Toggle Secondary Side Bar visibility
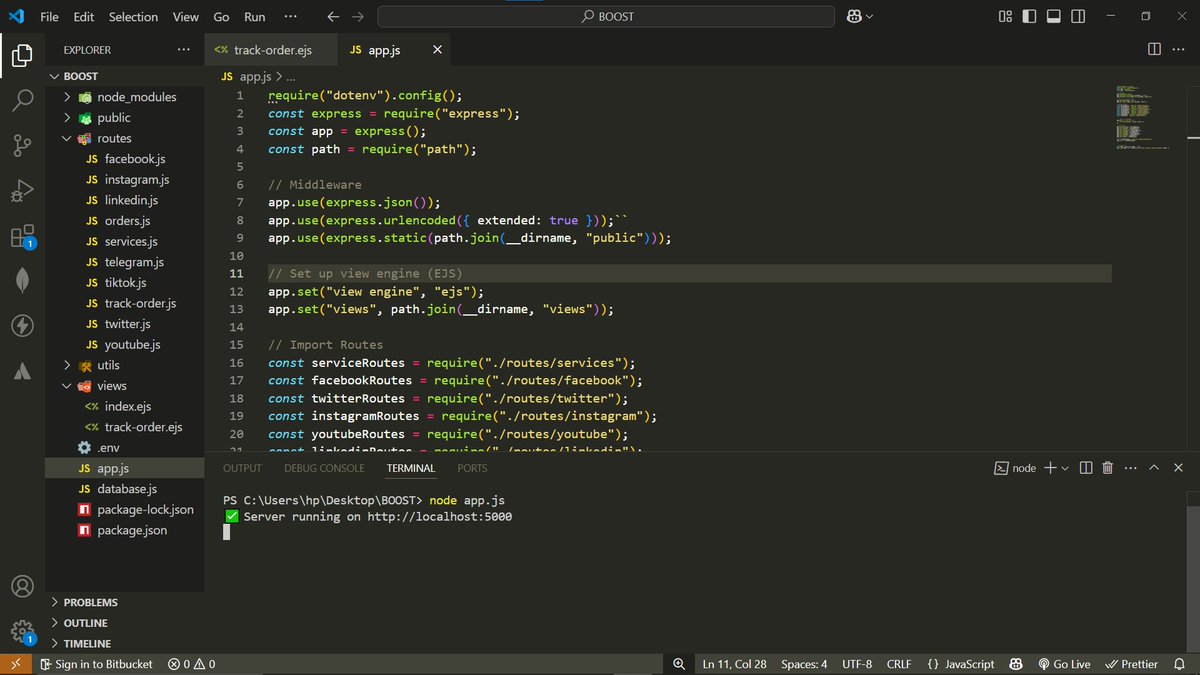This screenshot has width=1200, height=675. (1079, 16)
